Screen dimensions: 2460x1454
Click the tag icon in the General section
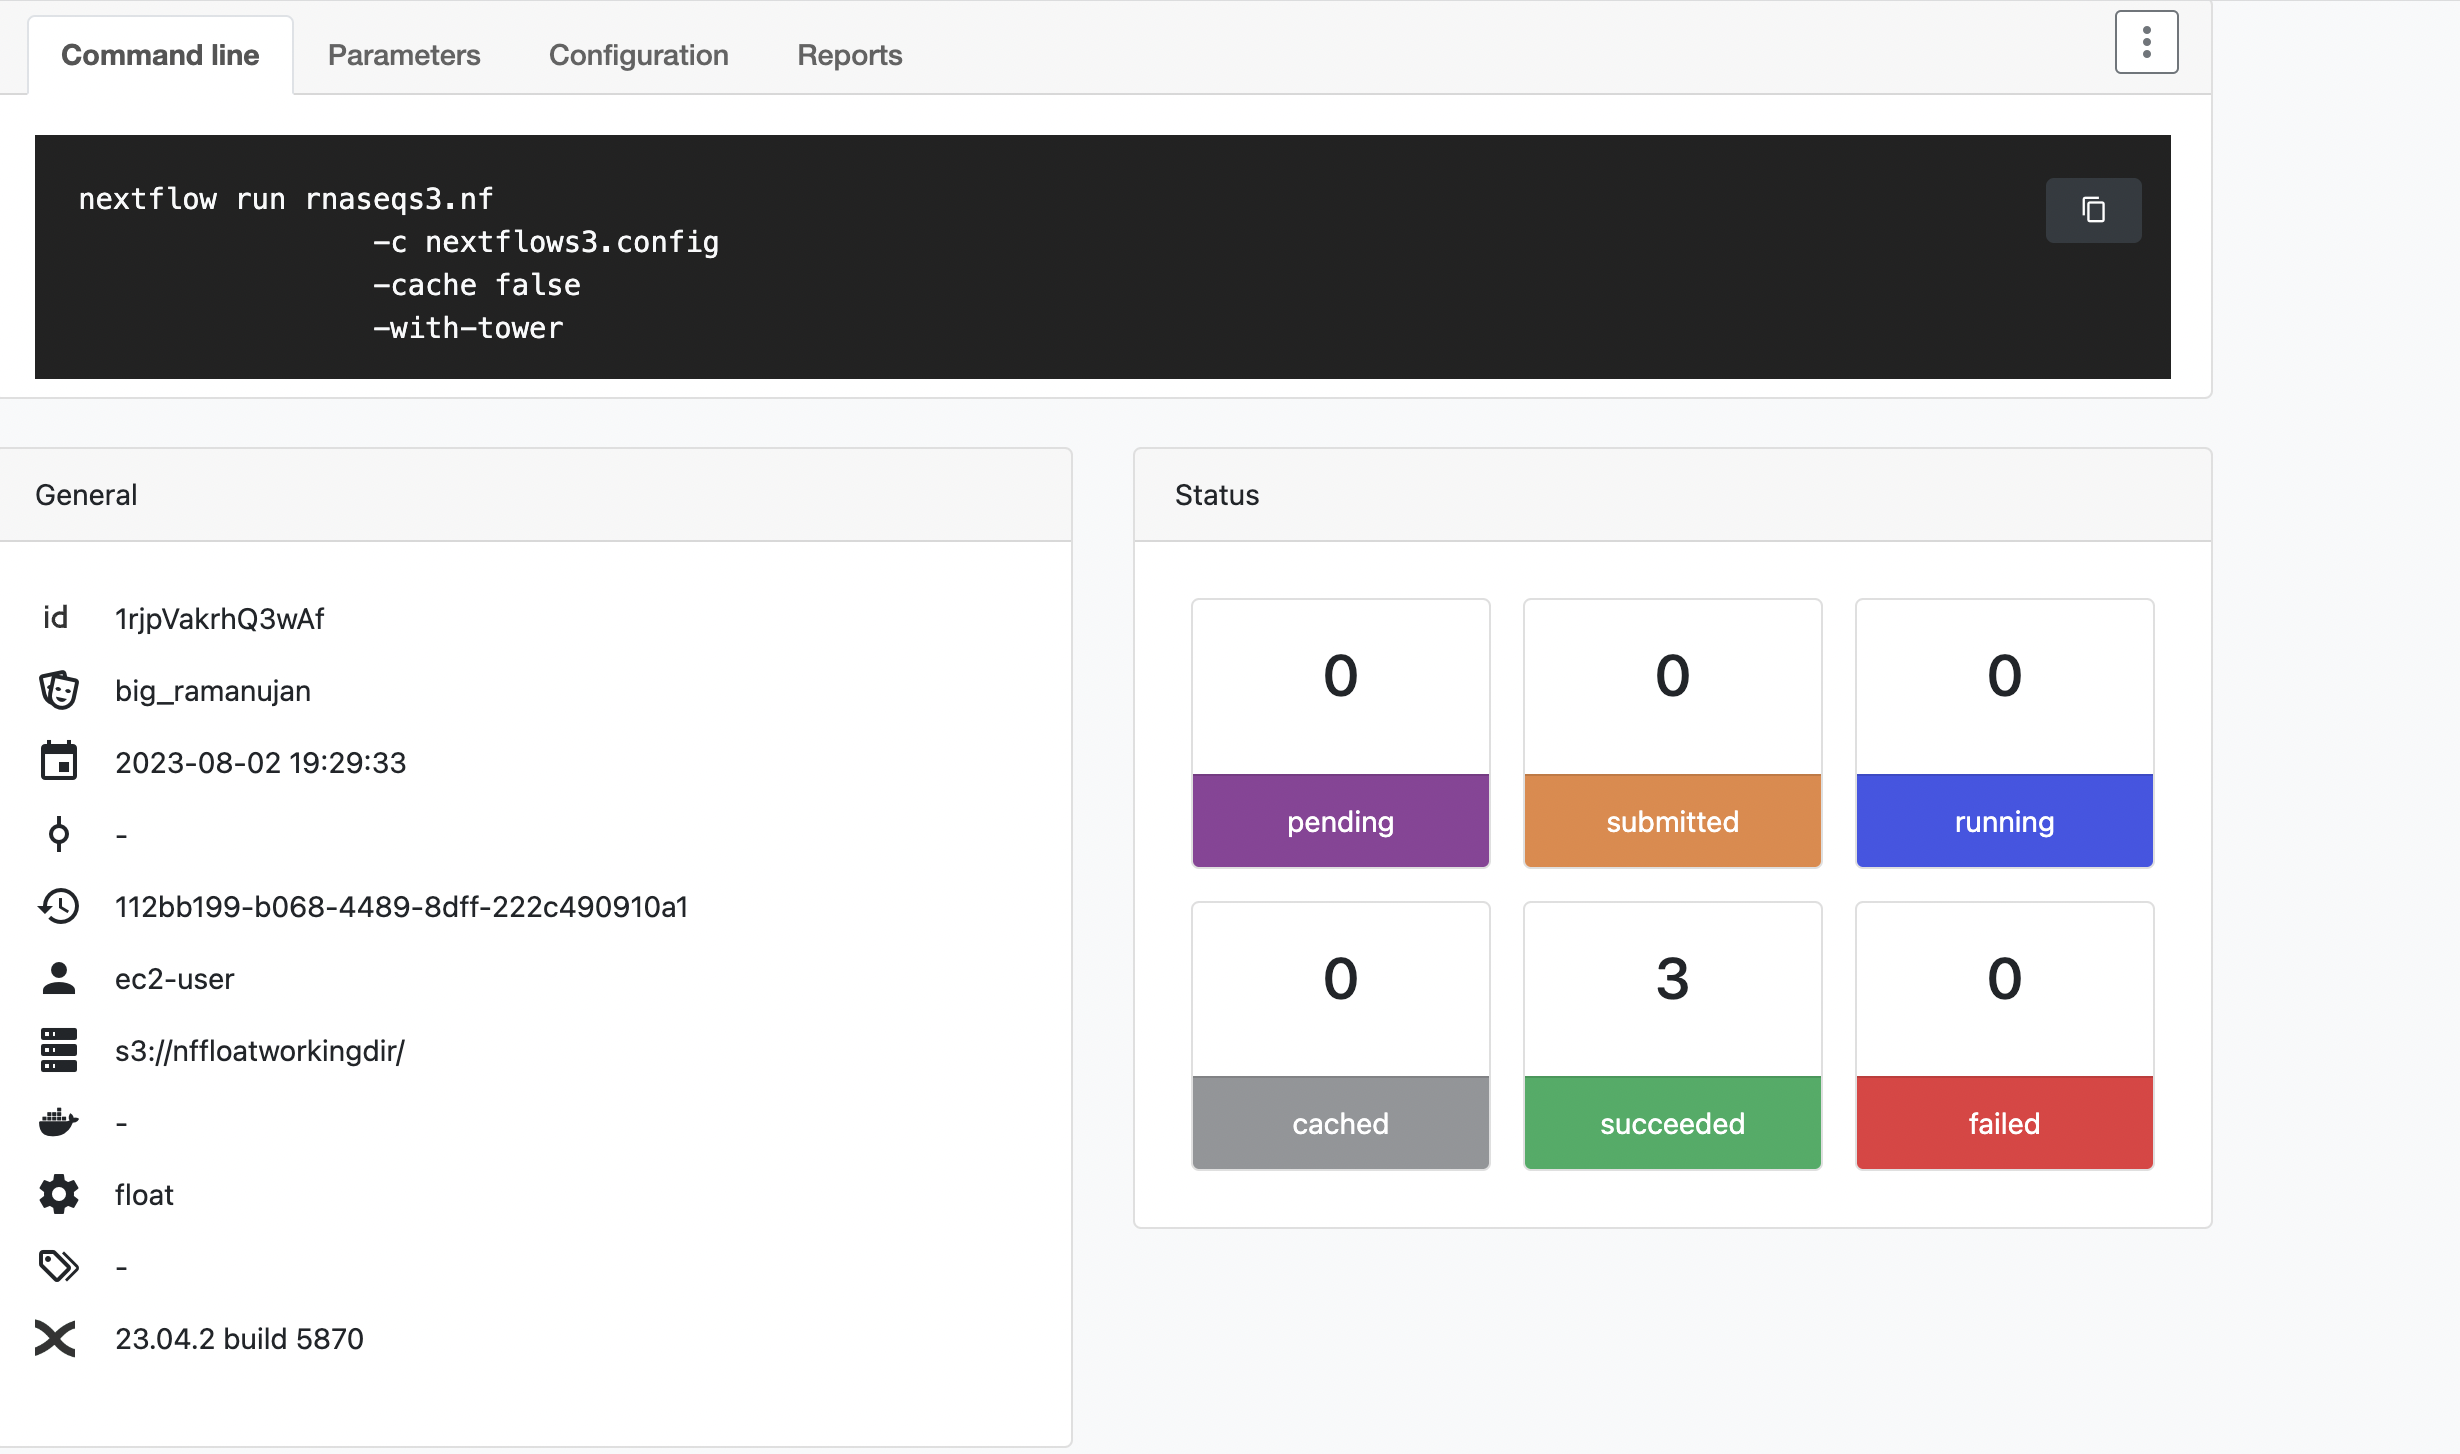[59, 1265]
